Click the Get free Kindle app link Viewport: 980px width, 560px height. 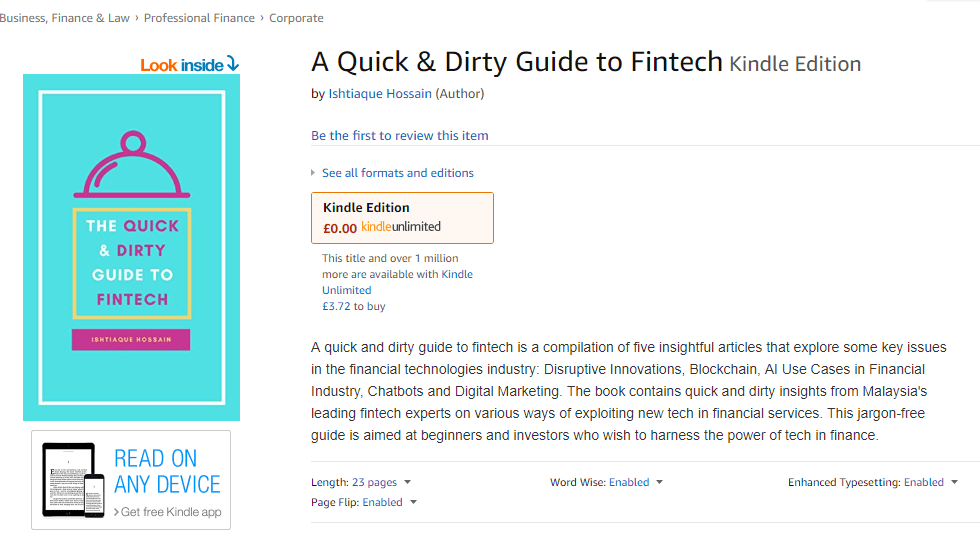[x=171, y=512]
